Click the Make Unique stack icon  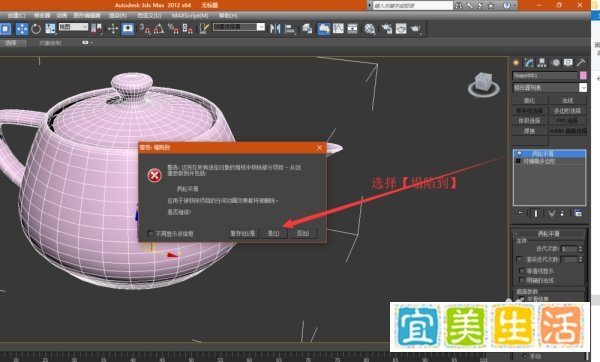coord(551,214)
